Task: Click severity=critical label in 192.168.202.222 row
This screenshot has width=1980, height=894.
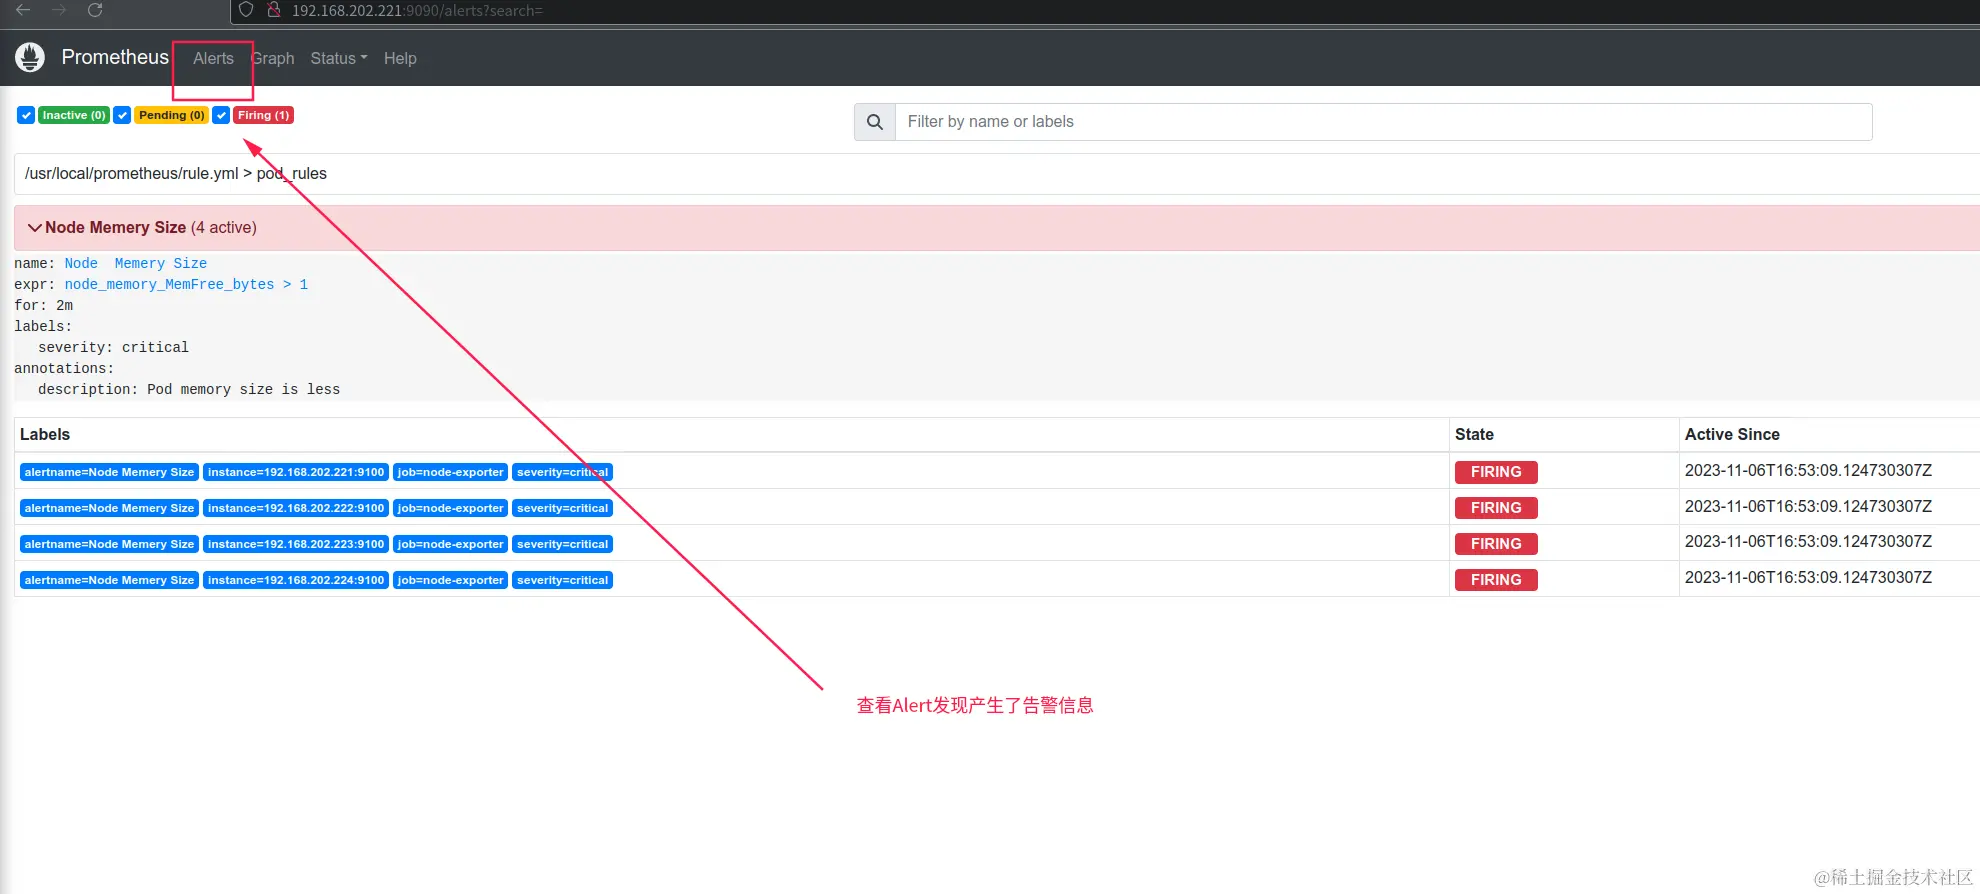Action: pos(562,508)
